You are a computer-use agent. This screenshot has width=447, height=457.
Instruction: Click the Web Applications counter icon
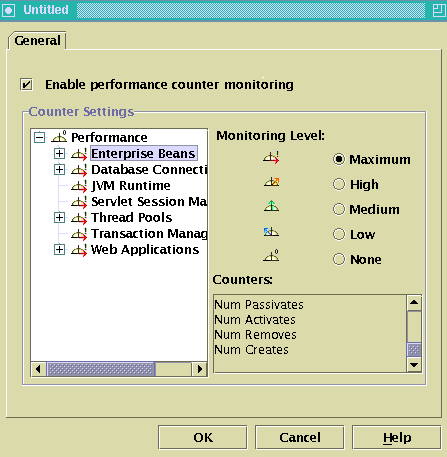[79, 250]
